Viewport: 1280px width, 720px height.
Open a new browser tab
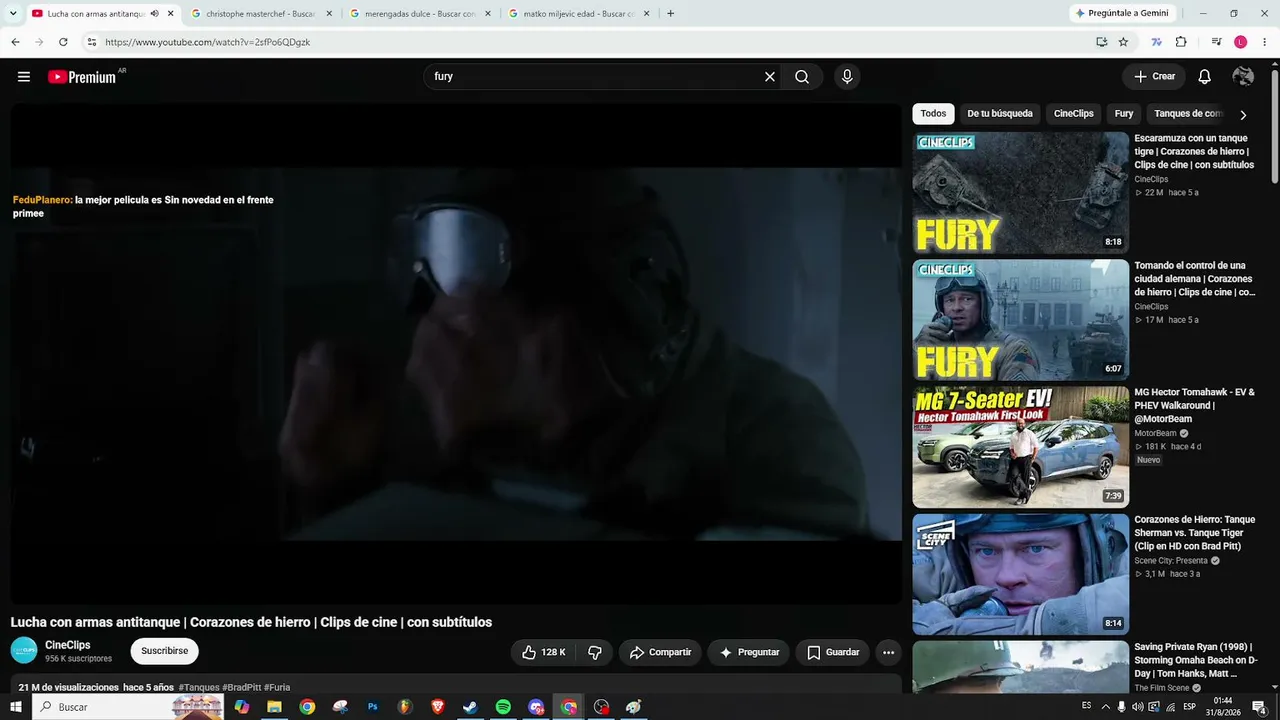670,14
